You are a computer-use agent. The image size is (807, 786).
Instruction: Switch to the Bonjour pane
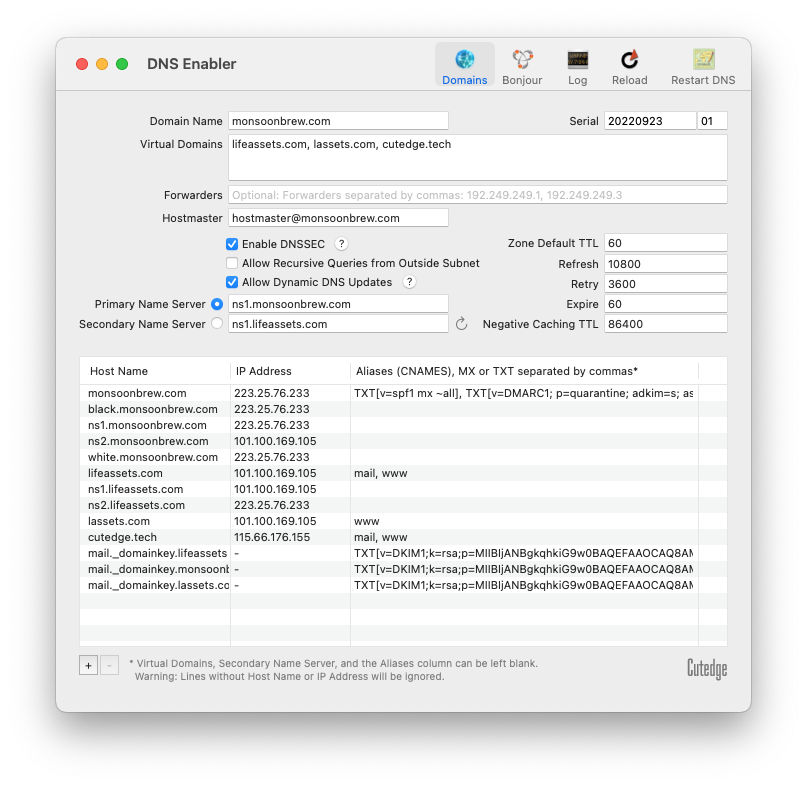pyautogui.click(x=522, y=67)
